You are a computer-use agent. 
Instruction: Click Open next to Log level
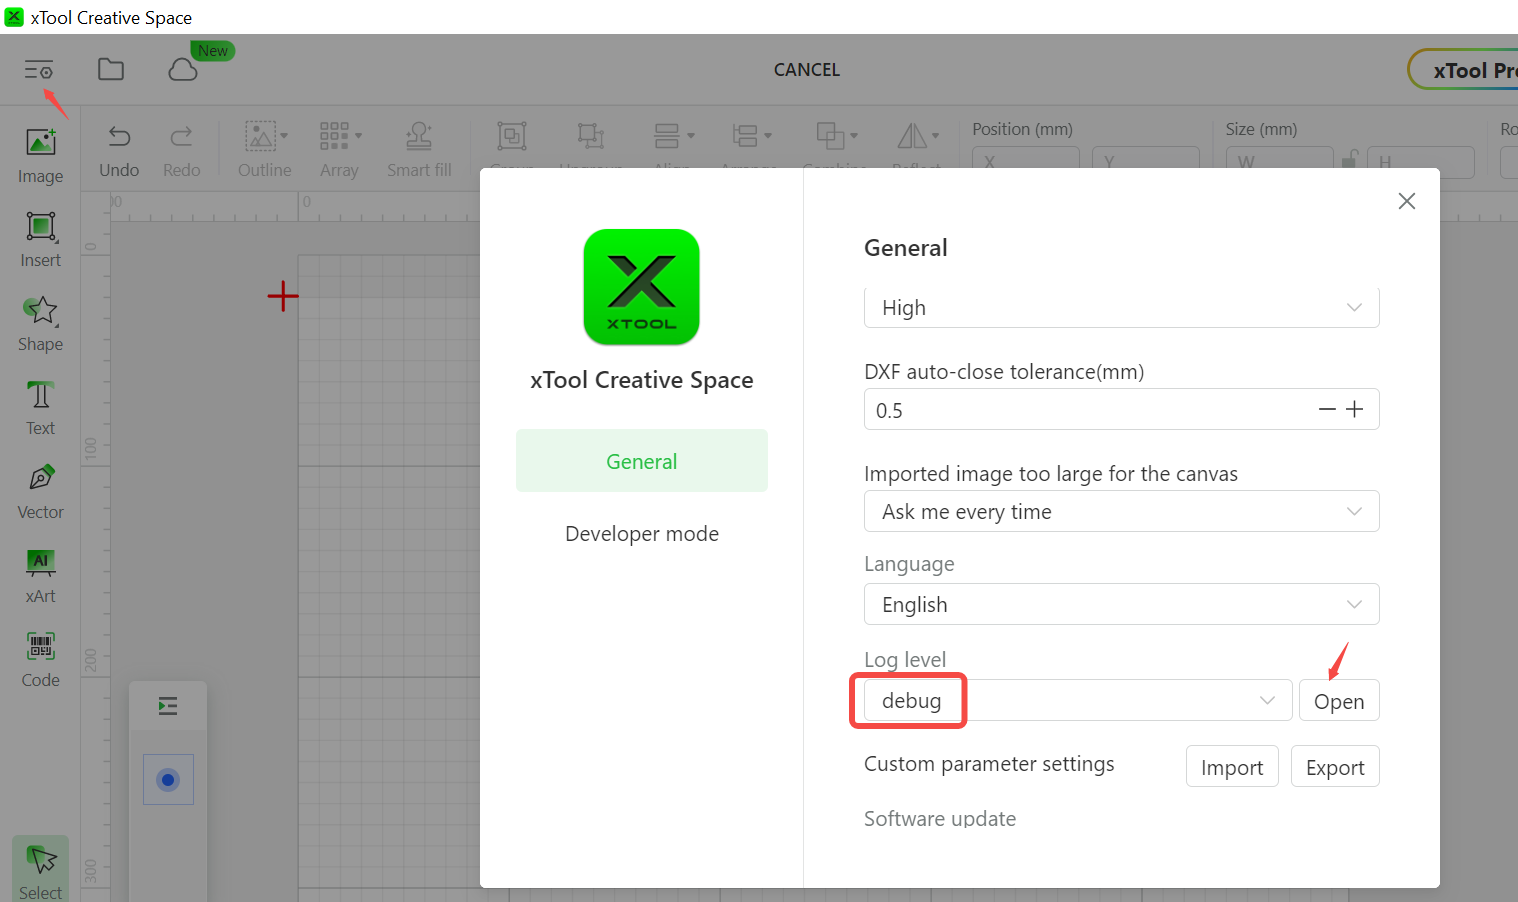[x=1339, y=700]
